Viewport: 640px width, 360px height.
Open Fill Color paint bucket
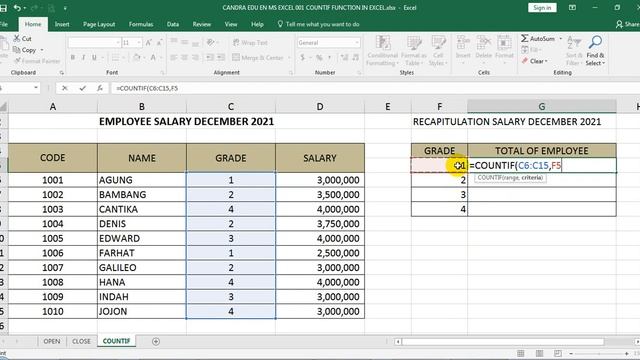pos(137,58)
